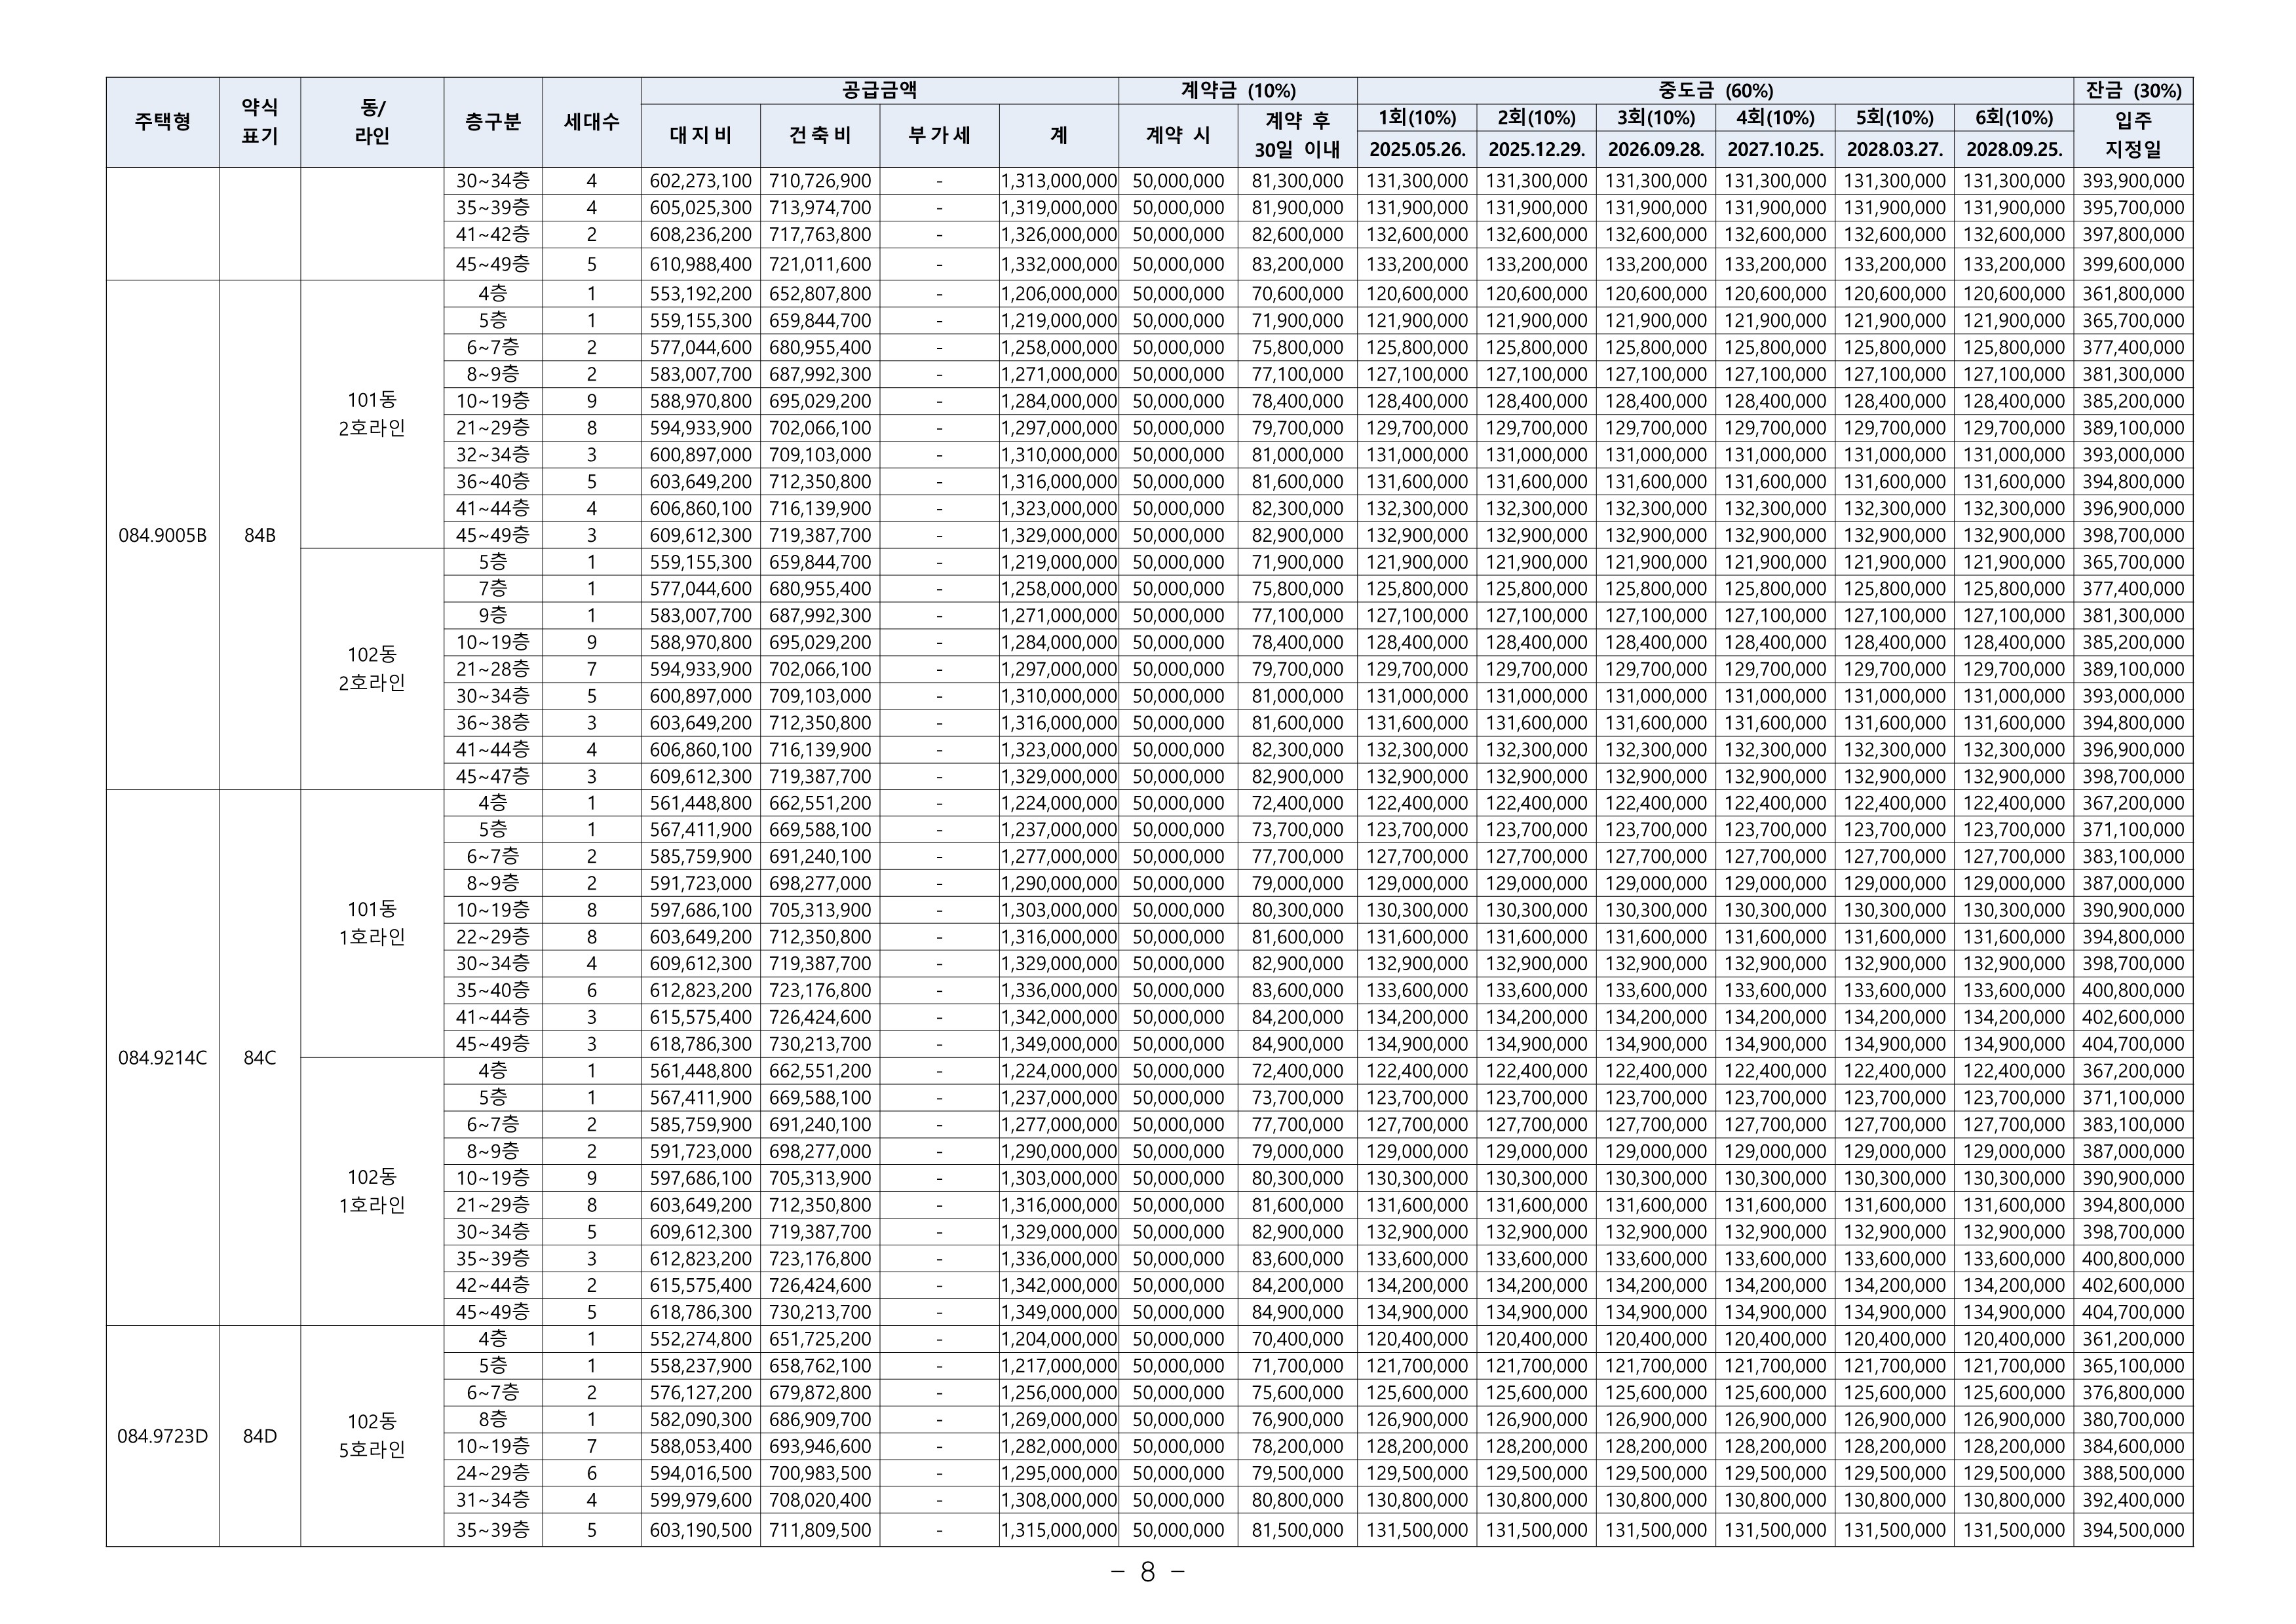
Task: Select the 입주 지정일 header cell
Action: (x=2133, y=136)
